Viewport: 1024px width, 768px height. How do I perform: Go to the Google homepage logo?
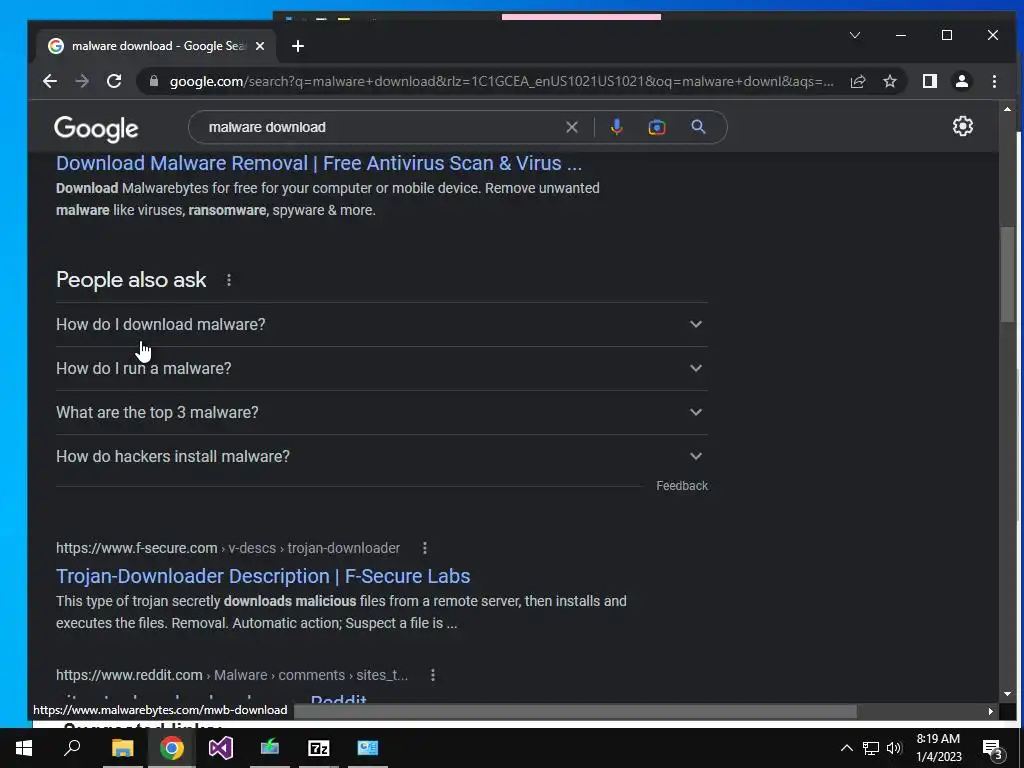click(97, 129)
